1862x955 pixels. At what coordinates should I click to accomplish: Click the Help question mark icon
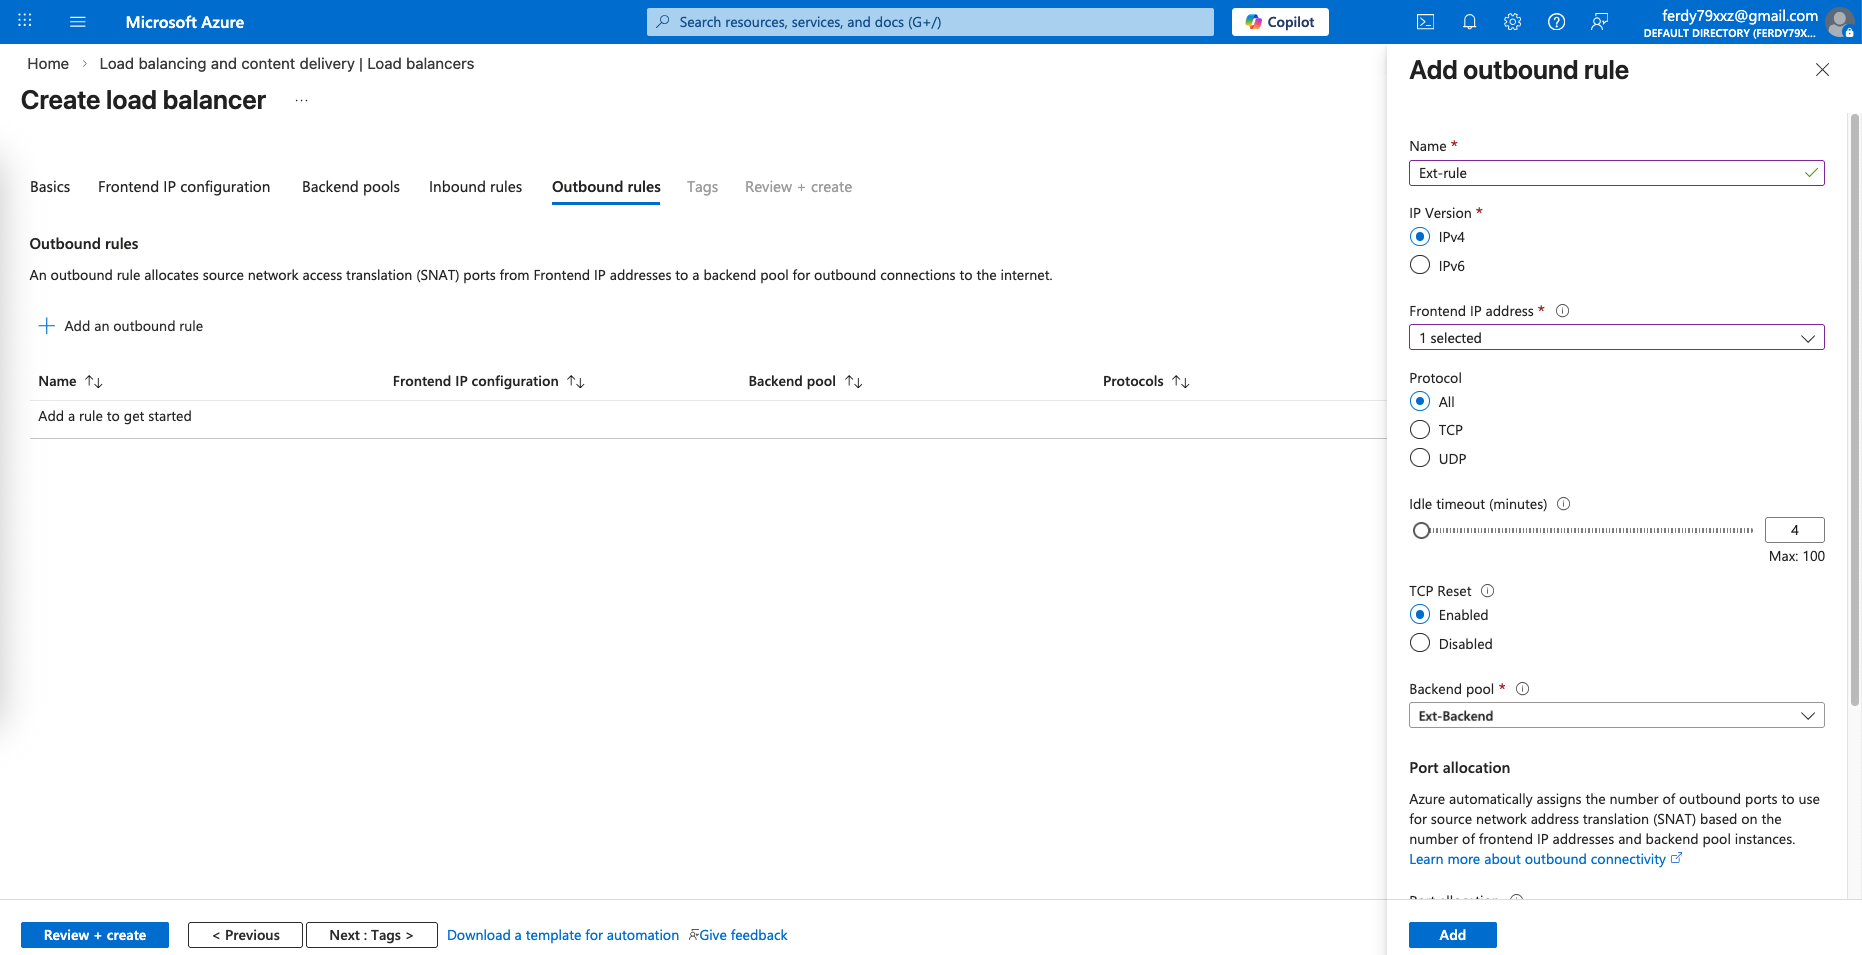coord(1556,22)
